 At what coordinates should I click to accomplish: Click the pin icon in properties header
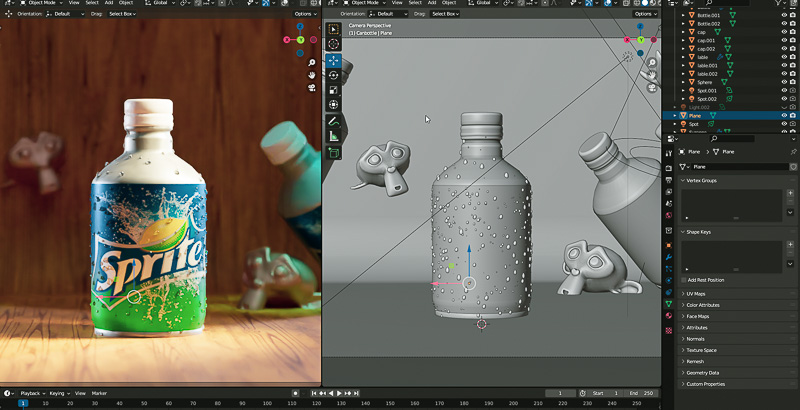(x=793, y=152)
